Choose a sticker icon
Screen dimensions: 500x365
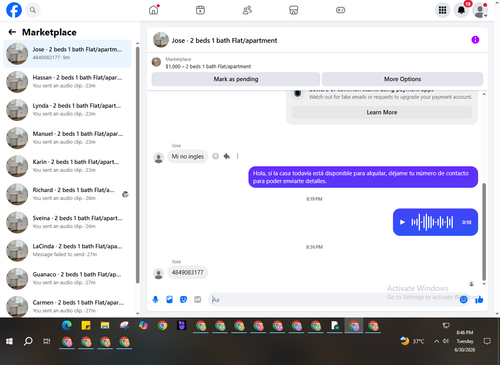[183, 299]
